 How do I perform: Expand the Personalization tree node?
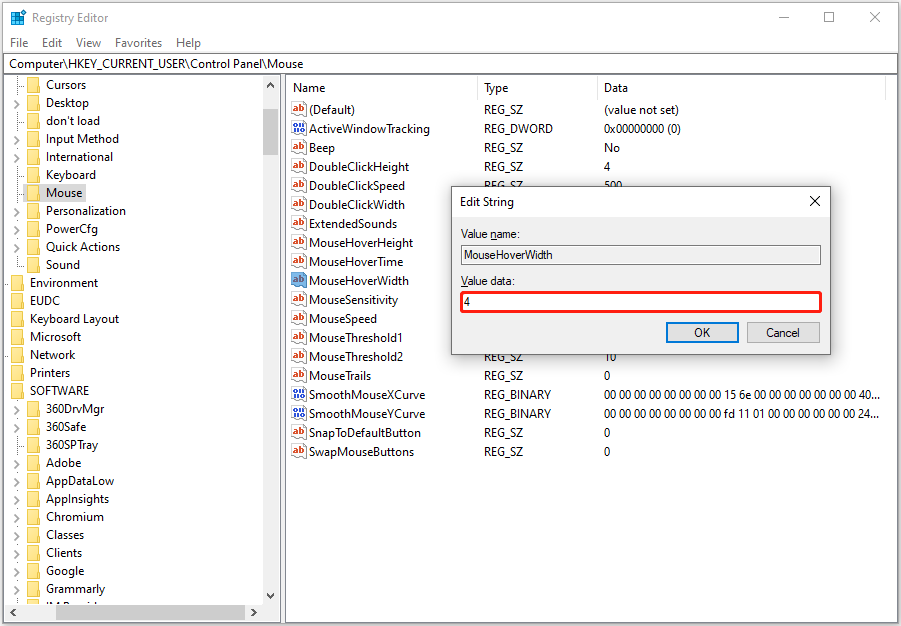17,211
